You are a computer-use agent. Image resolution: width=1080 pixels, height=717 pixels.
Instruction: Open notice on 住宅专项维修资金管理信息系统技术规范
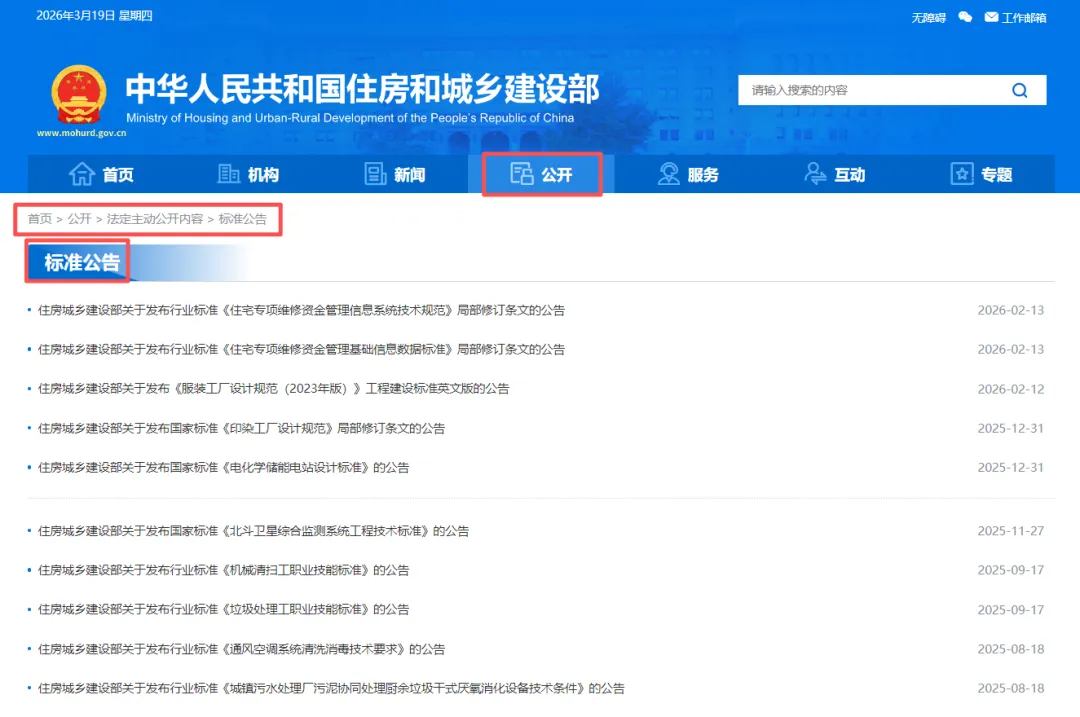[x=301, y=311]
